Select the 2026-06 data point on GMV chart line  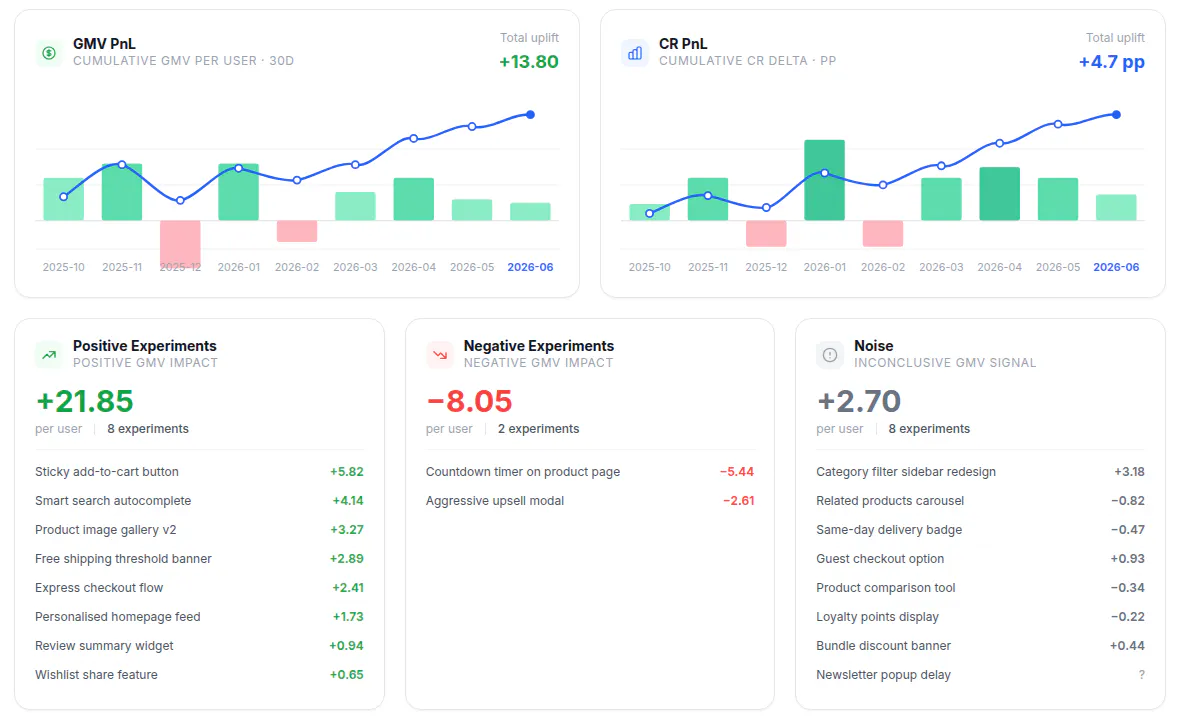531,115
